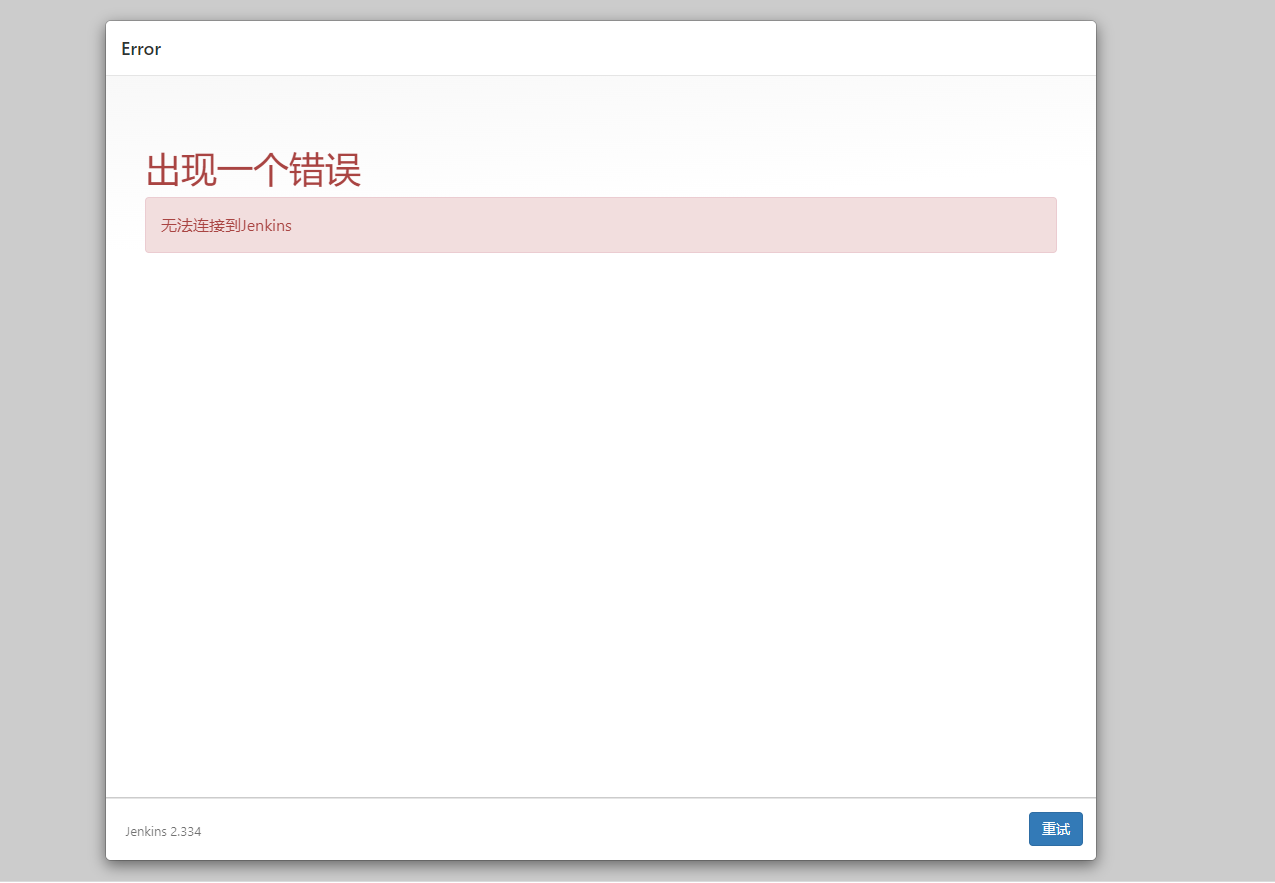The image size is (1275, 883).
Task: Click the red heading 出现一个错误
Action: coord(253,170)
